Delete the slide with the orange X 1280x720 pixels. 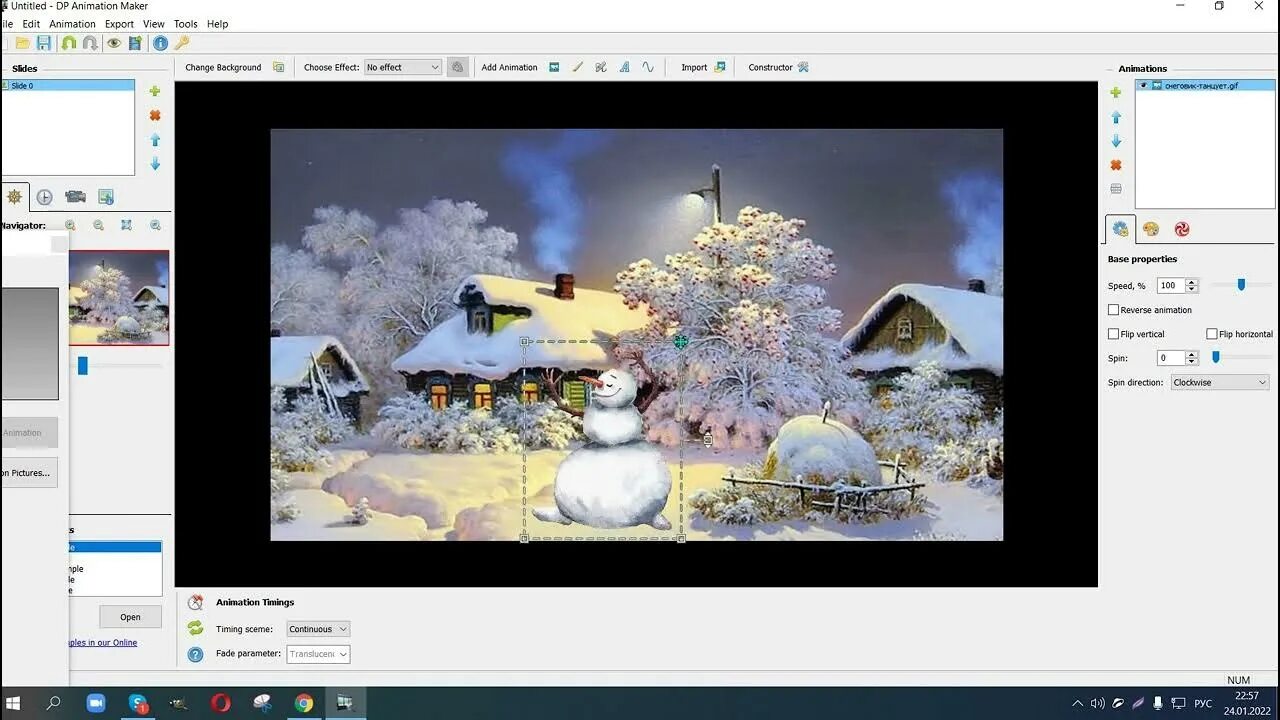pyautogui.click(x=155, y=115)
